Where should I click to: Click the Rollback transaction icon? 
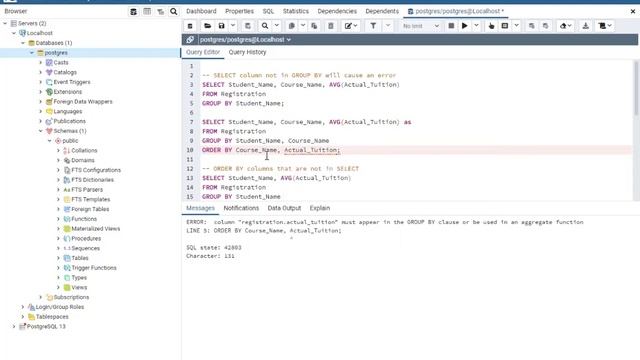pos(545,26)
